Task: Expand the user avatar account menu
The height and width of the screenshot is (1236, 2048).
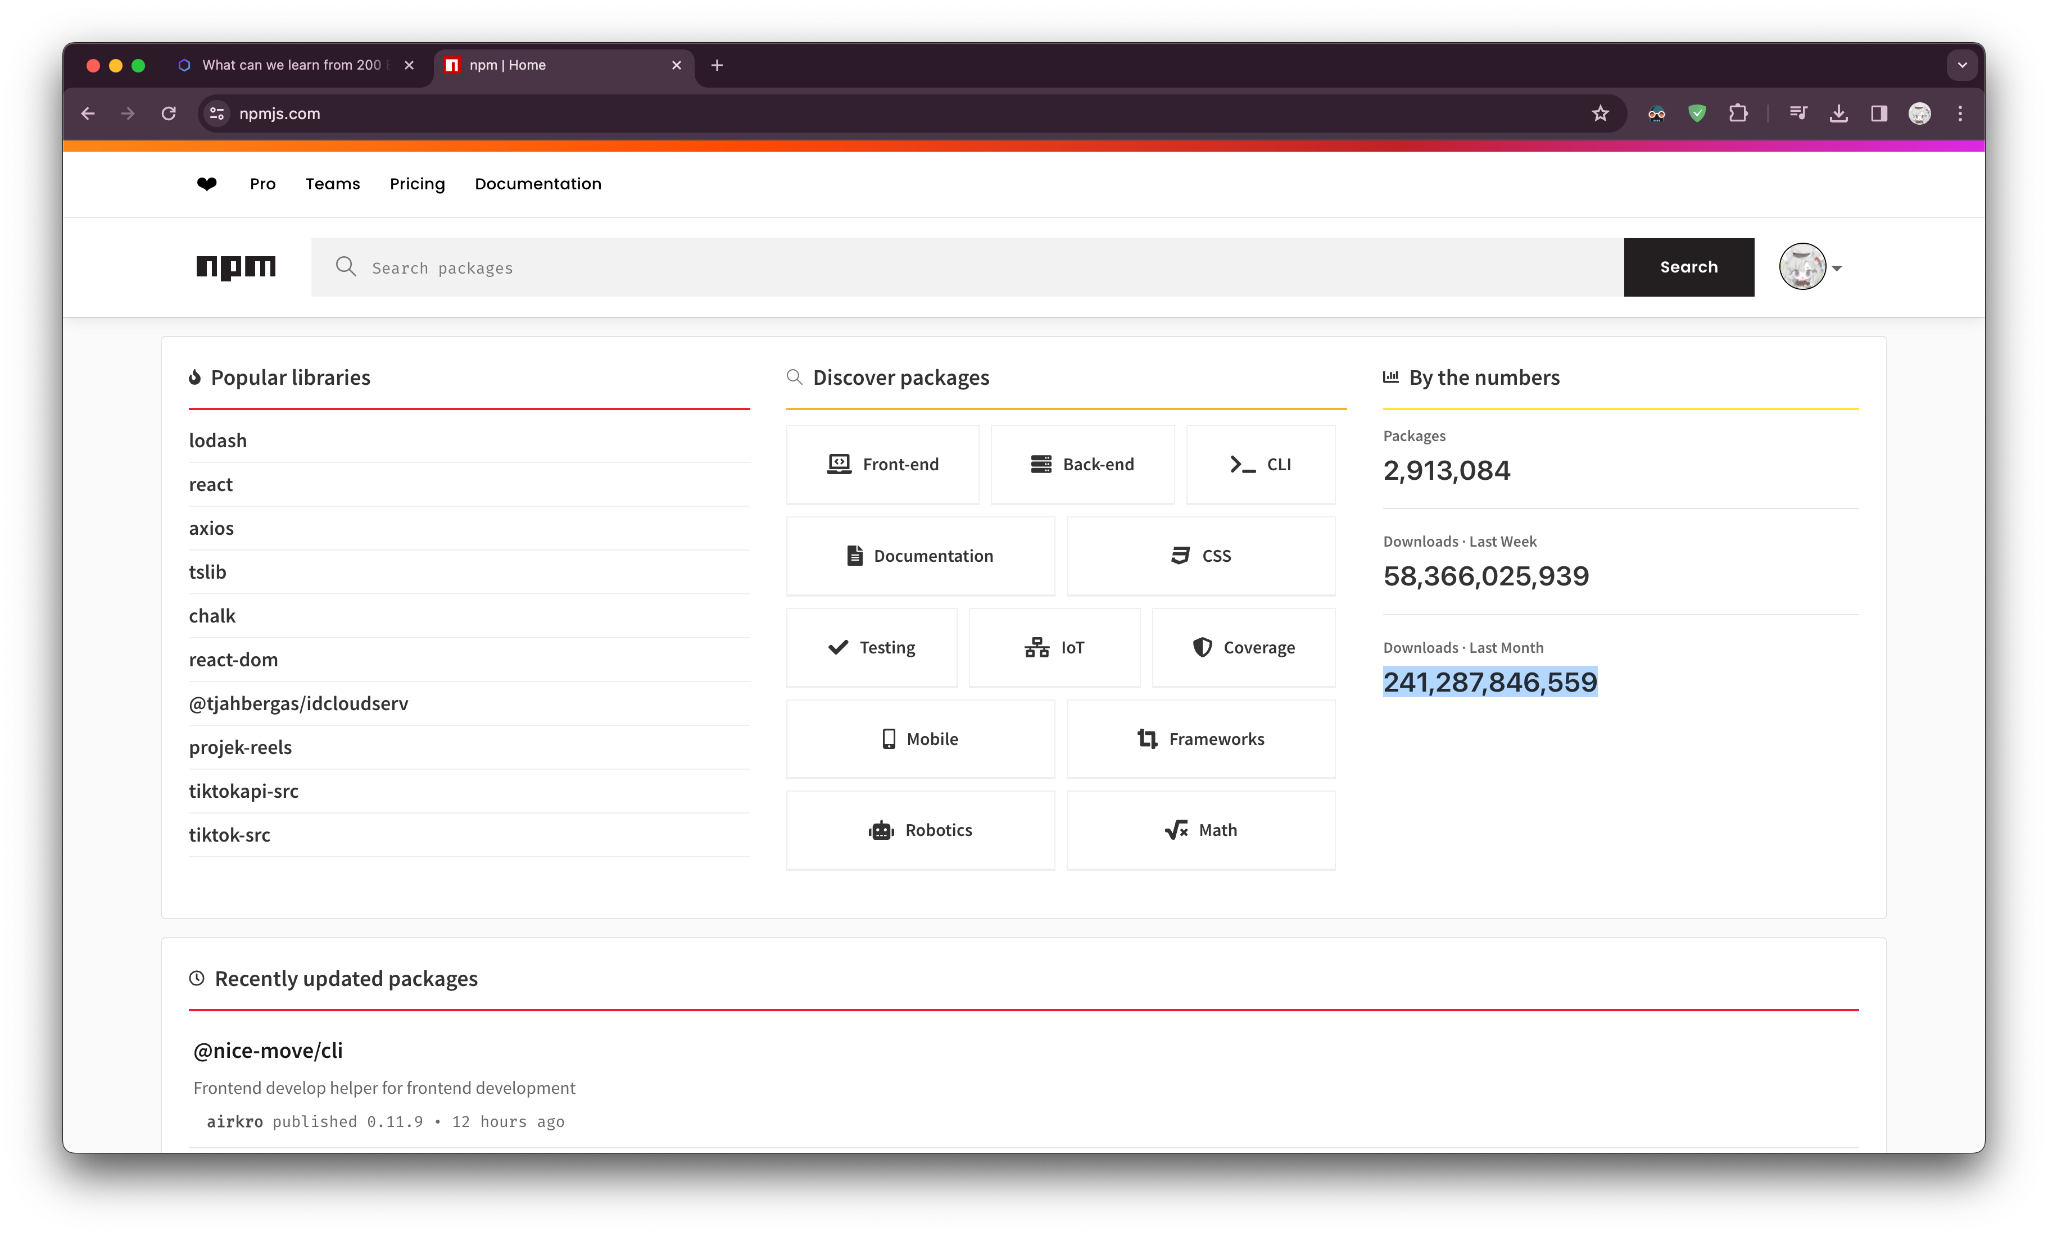Action: pyautogui.click(x=1811, y=267)
